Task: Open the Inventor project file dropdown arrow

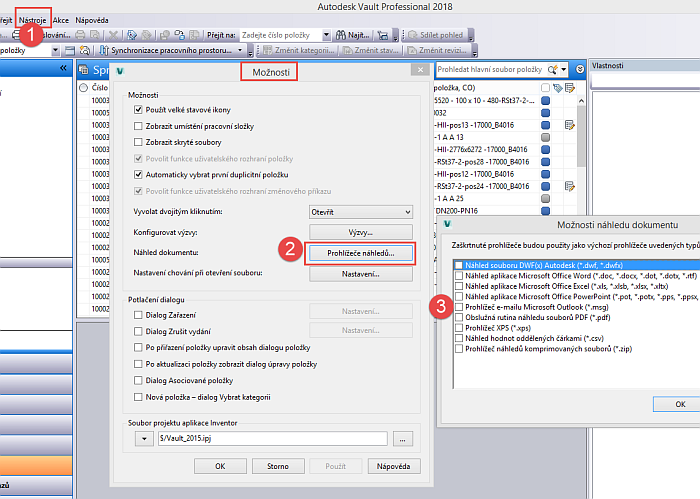Action: (x=144, y=439)
